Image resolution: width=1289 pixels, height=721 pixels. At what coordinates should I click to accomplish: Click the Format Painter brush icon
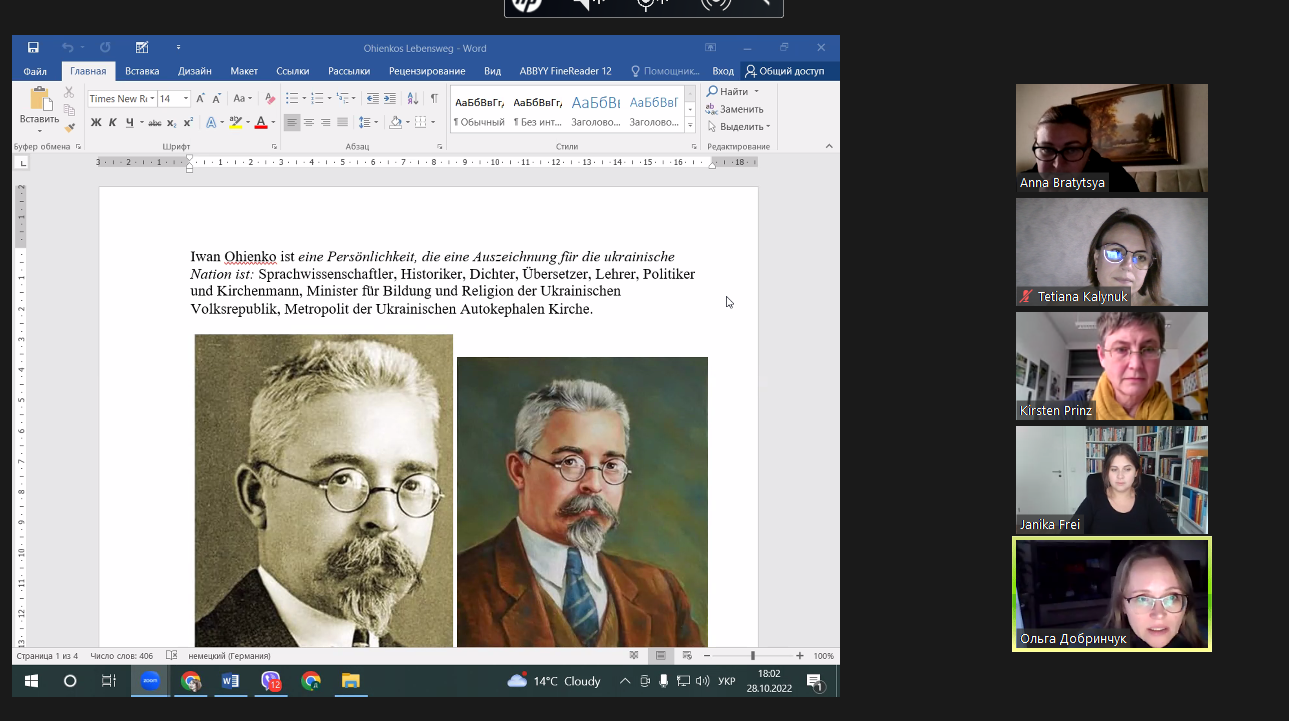pos(69,127)
